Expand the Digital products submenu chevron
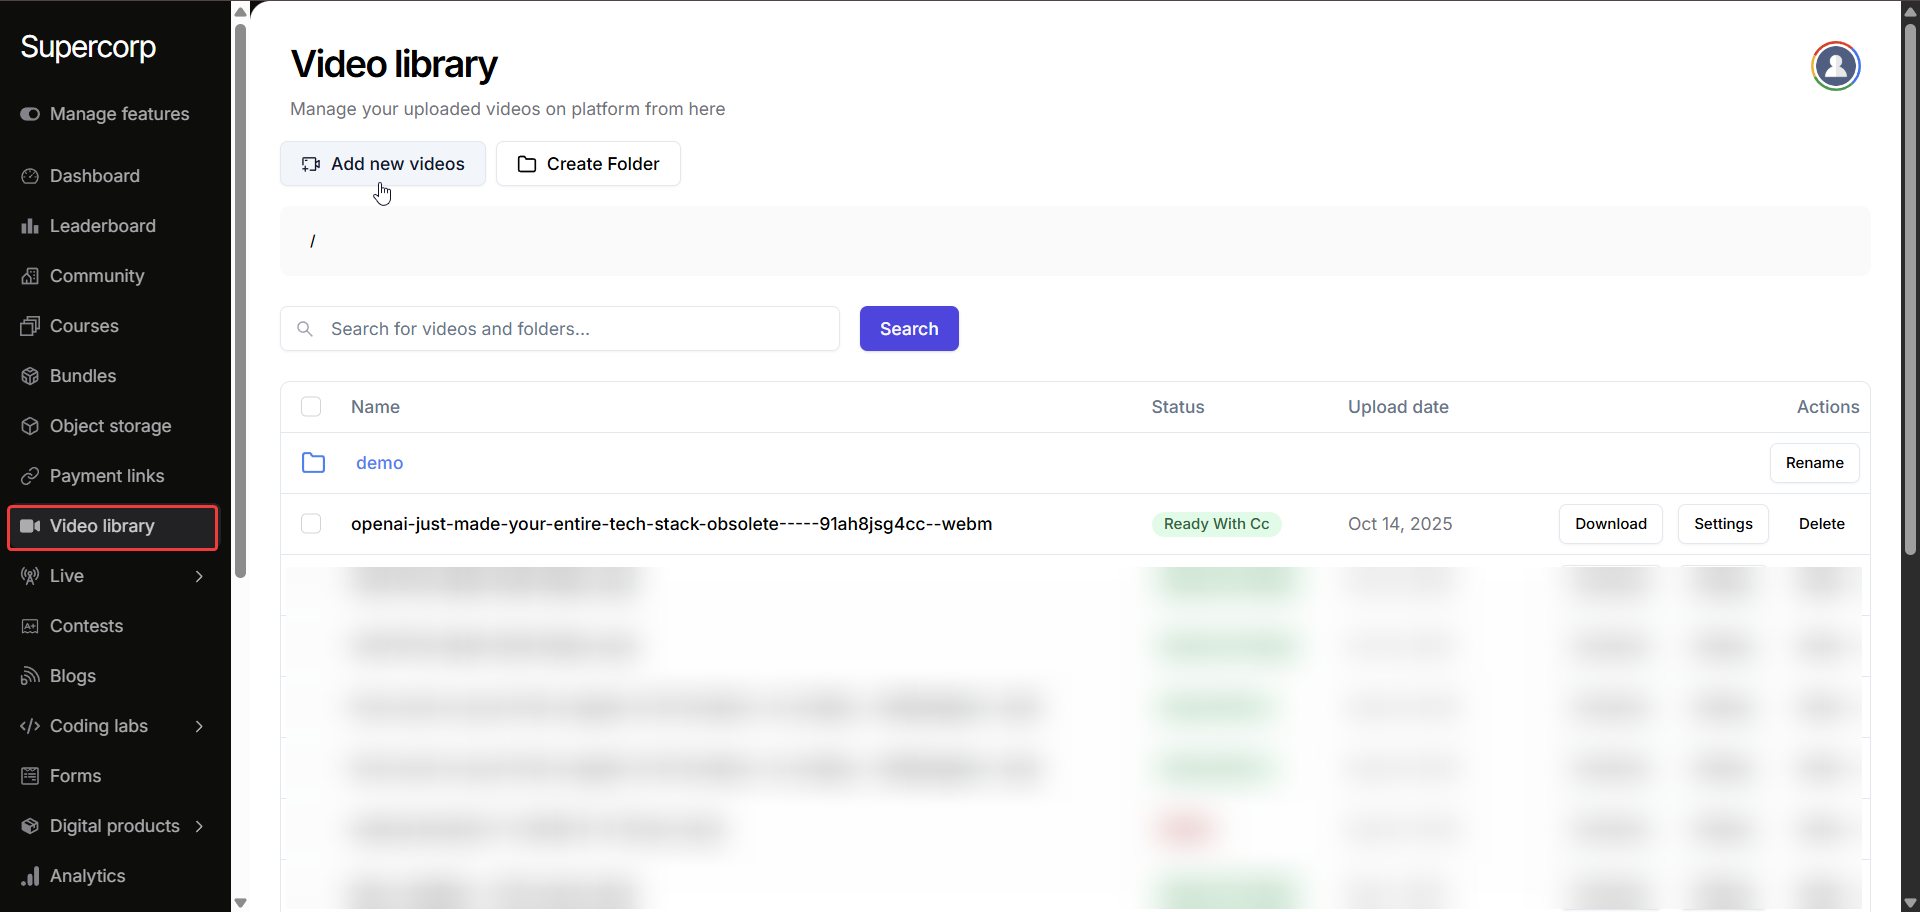1920x912 pixels. pyautogui.click(x=199, y=826)
